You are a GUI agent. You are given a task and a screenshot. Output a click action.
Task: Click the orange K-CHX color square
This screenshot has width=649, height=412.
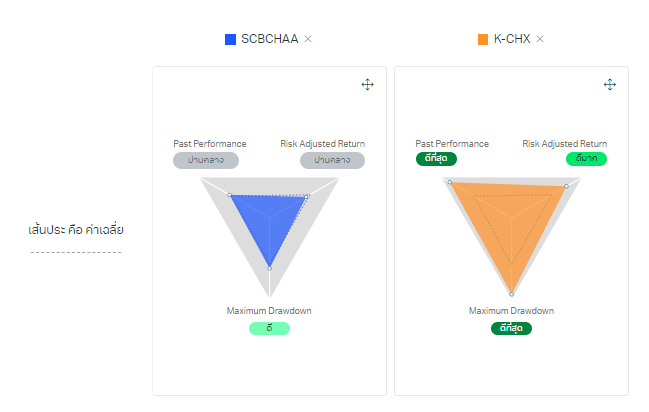pos(483,39)
